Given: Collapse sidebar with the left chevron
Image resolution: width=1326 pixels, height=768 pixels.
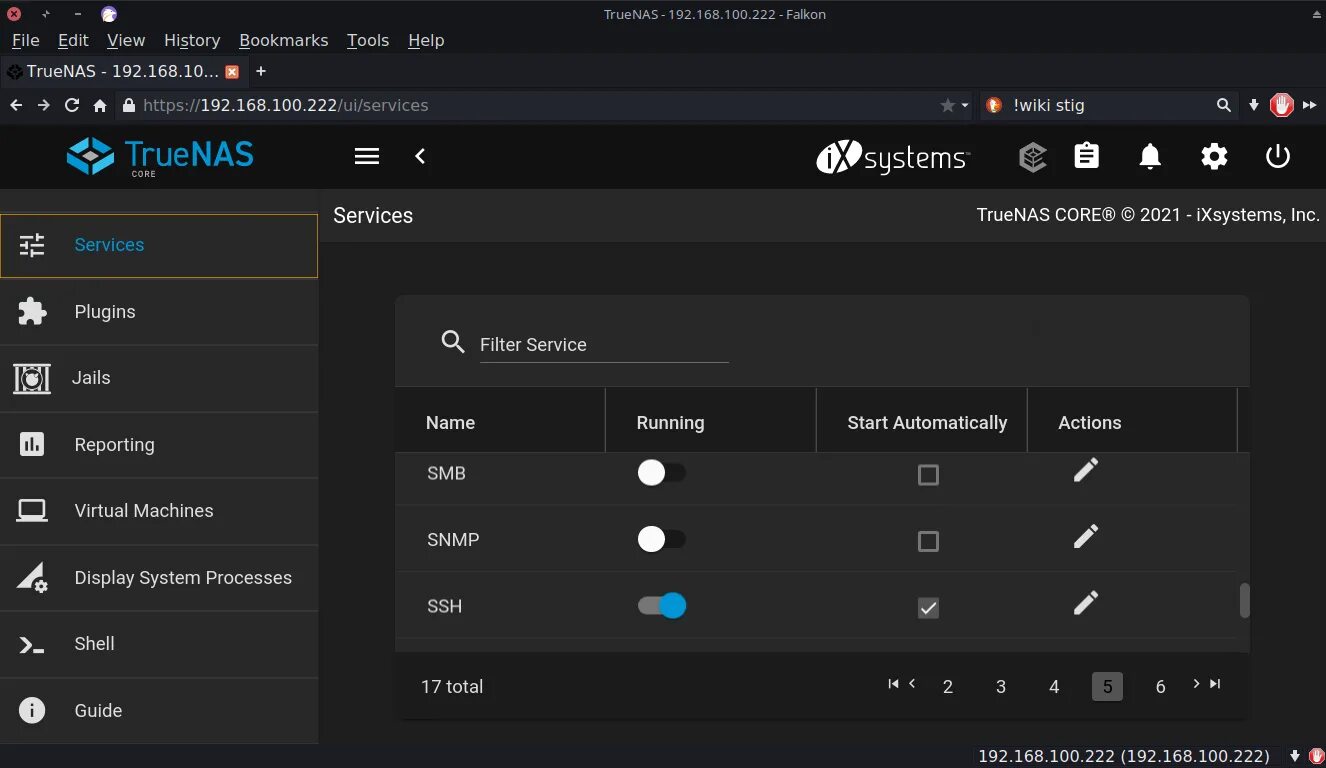Looking at the screenshot, I should [420, 156].
